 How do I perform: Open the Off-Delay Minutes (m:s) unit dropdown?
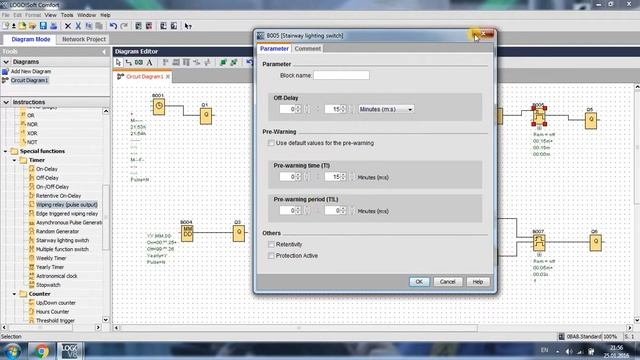pos(386,109)
